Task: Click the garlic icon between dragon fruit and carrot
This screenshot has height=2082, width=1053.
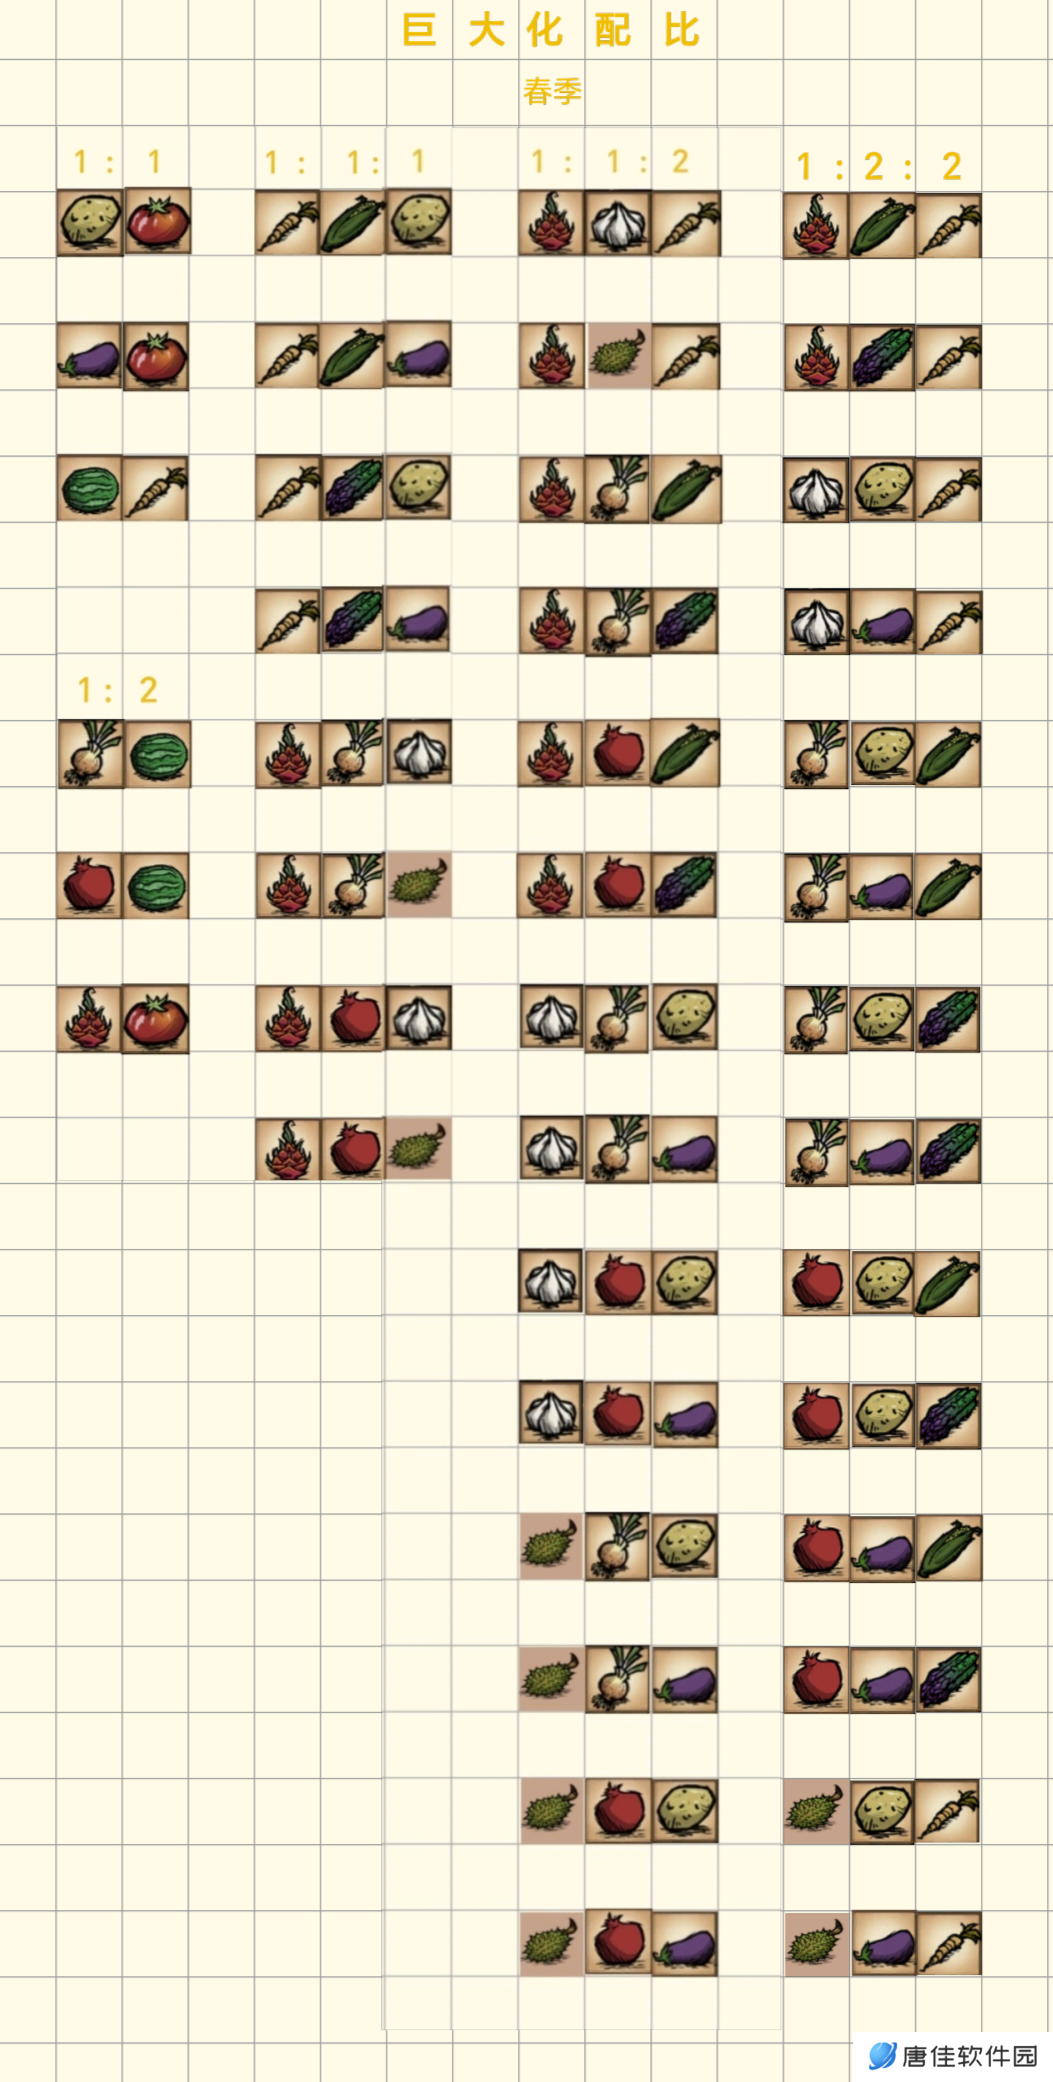Action: click(x=618, y=223)
